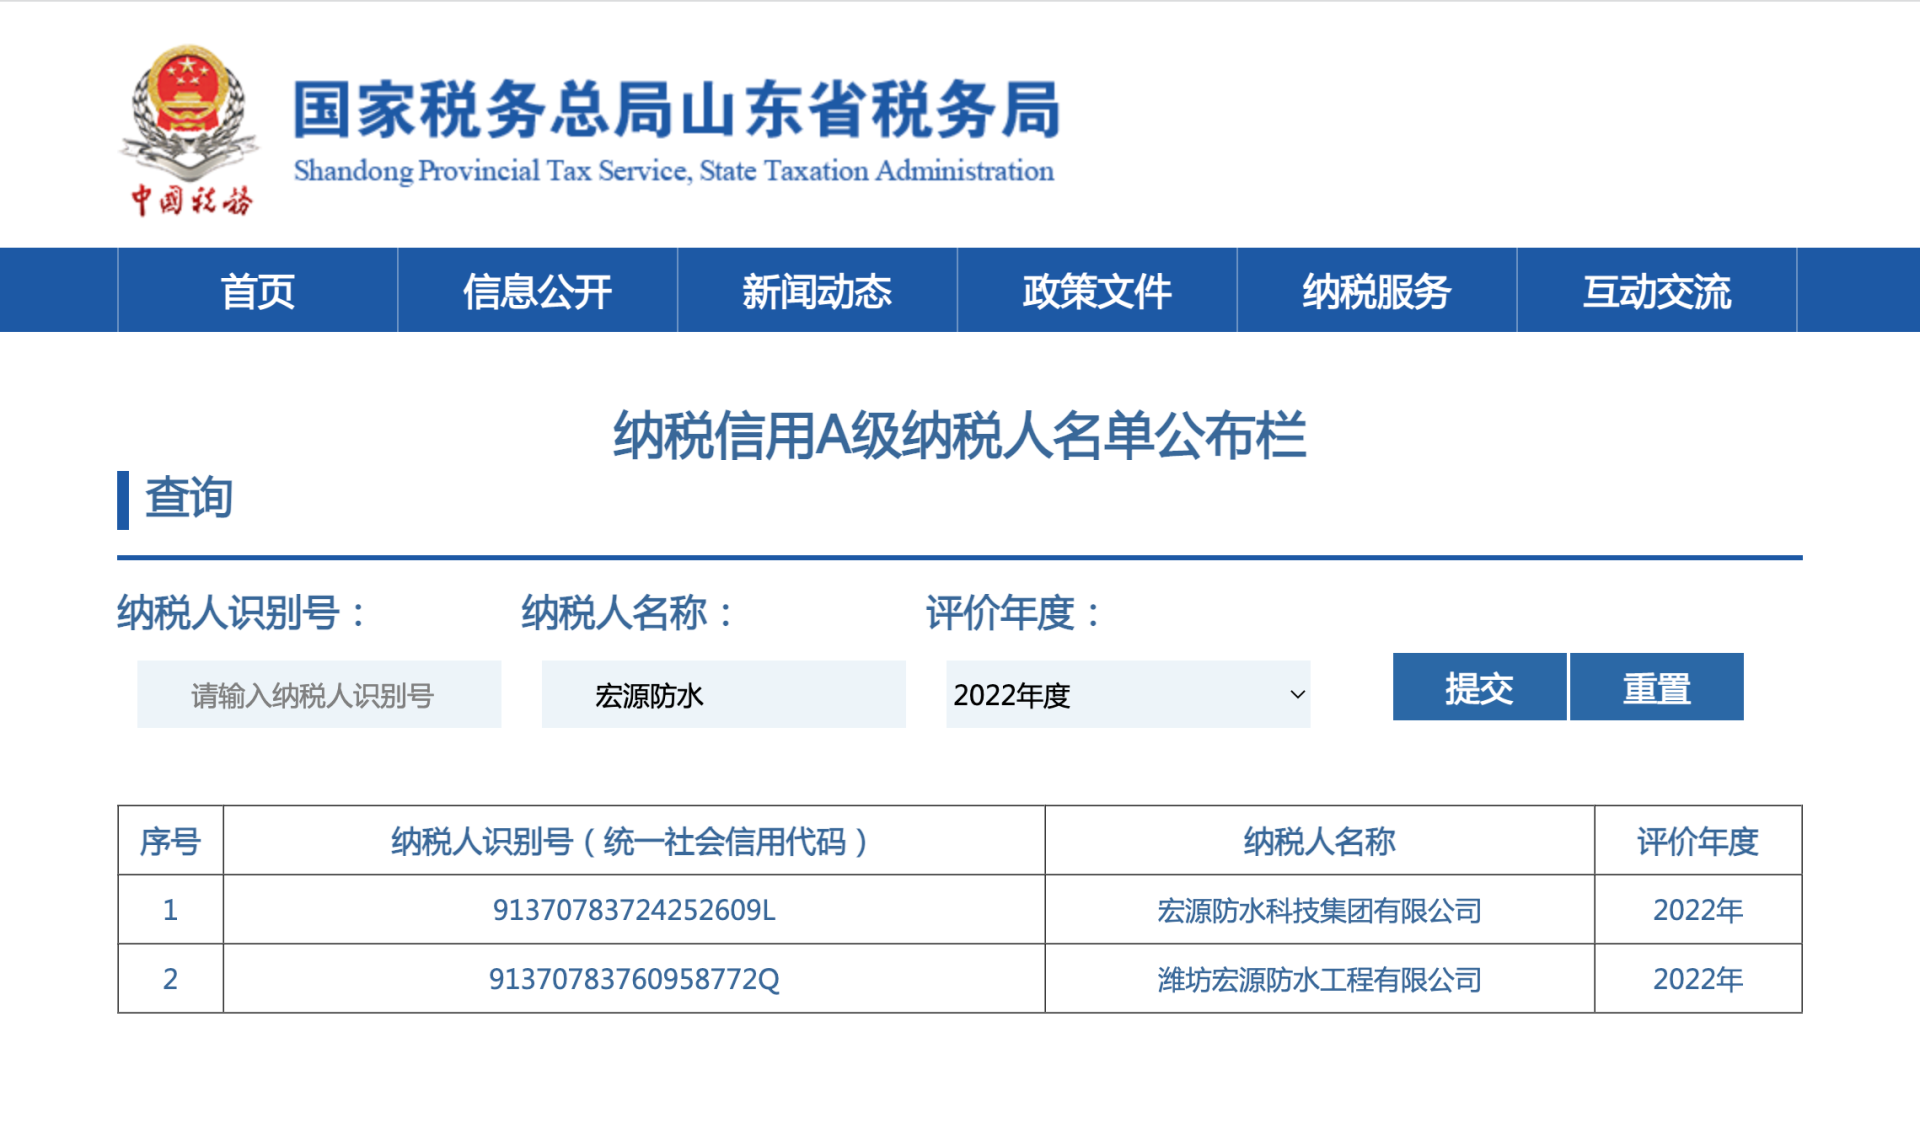The width and height of the screenshot is (1920, 1134).
Task: Click 2022年 in the 潍坊宏源防水工程 row
Action: click(x=1698, y=979)
